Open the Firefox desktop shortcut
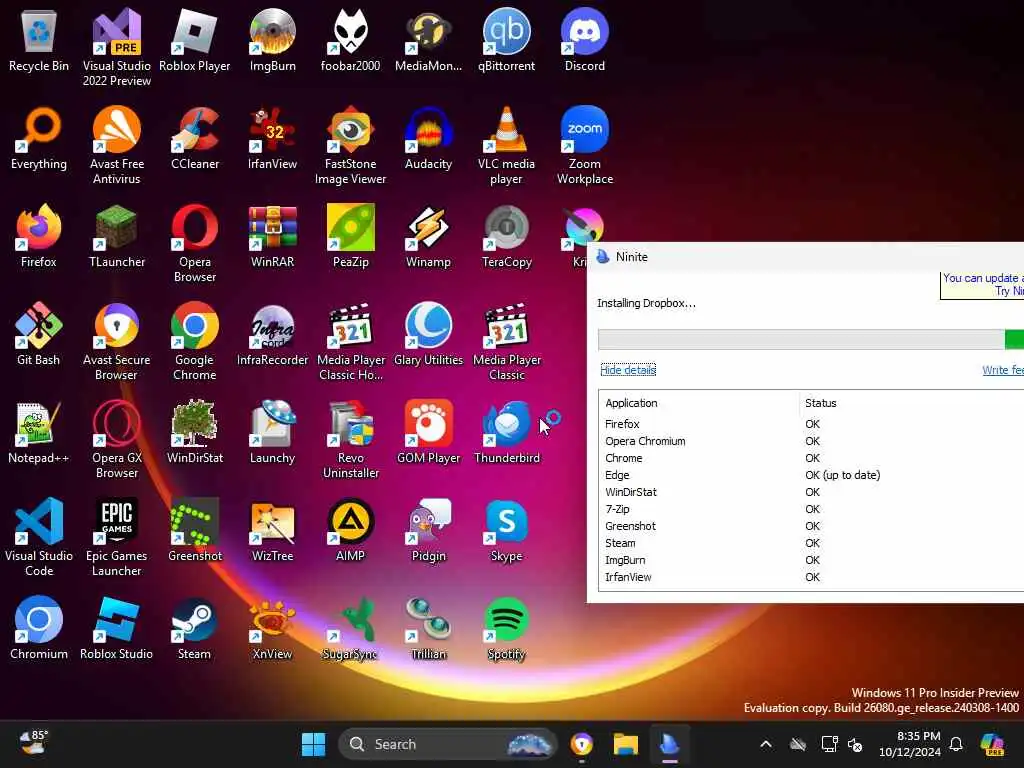 click(39, 236)
